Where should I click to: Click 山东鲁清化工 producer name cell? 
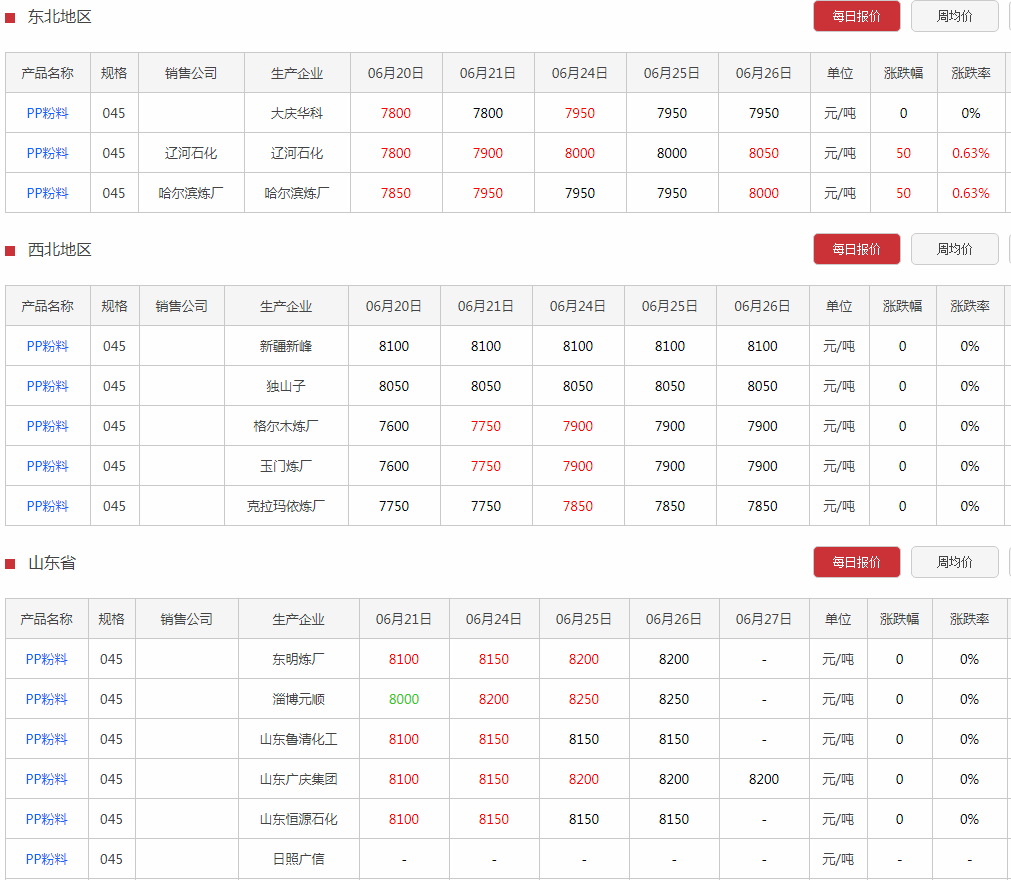point(299,739)
